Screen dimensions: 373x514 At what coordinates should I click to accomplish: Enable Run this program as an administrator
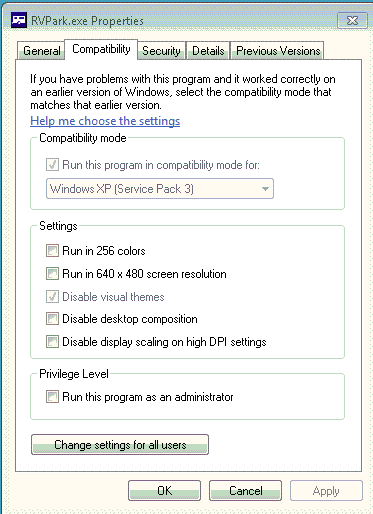(52, 397)
